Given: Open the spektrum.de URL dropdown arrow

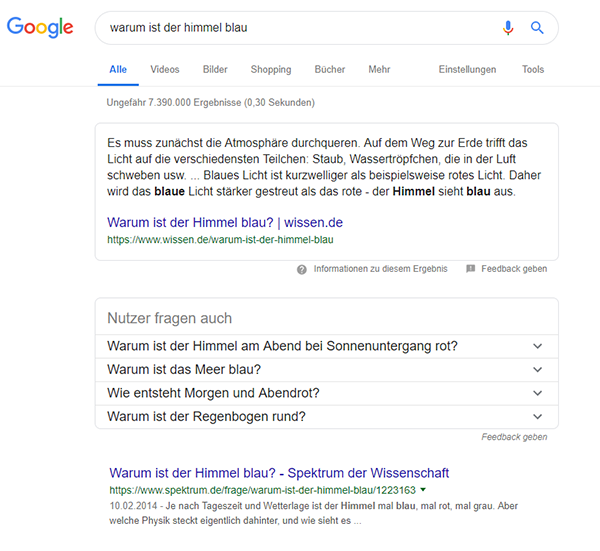Looking at the screenshot, I should pyautogui.click(x=423, y=490).
